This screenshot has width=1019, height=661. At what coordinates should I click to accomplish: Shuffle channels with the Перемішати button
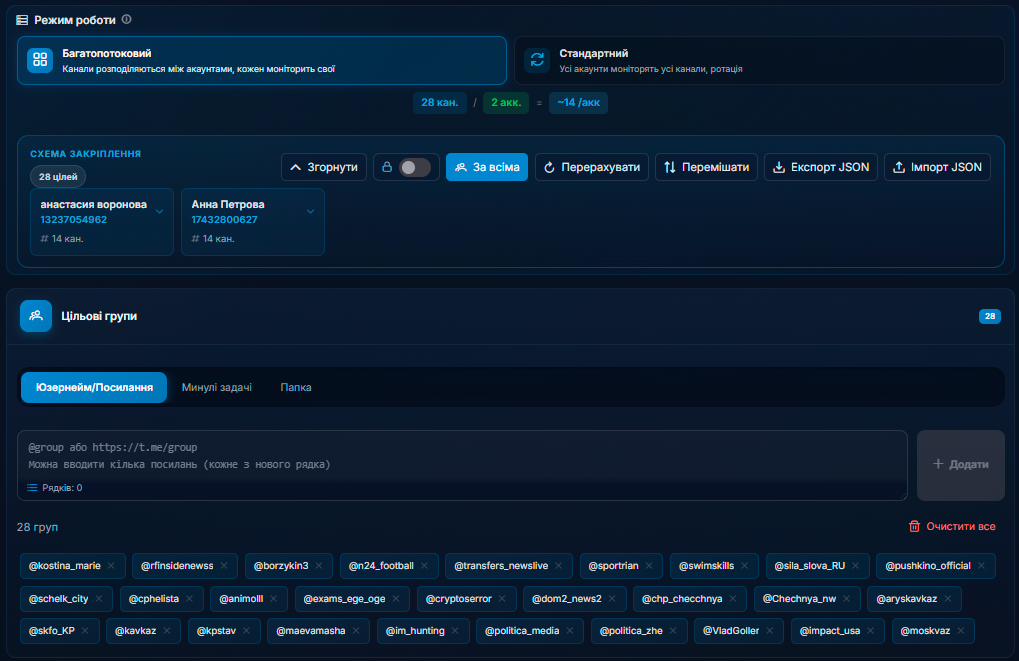point(706,167)
